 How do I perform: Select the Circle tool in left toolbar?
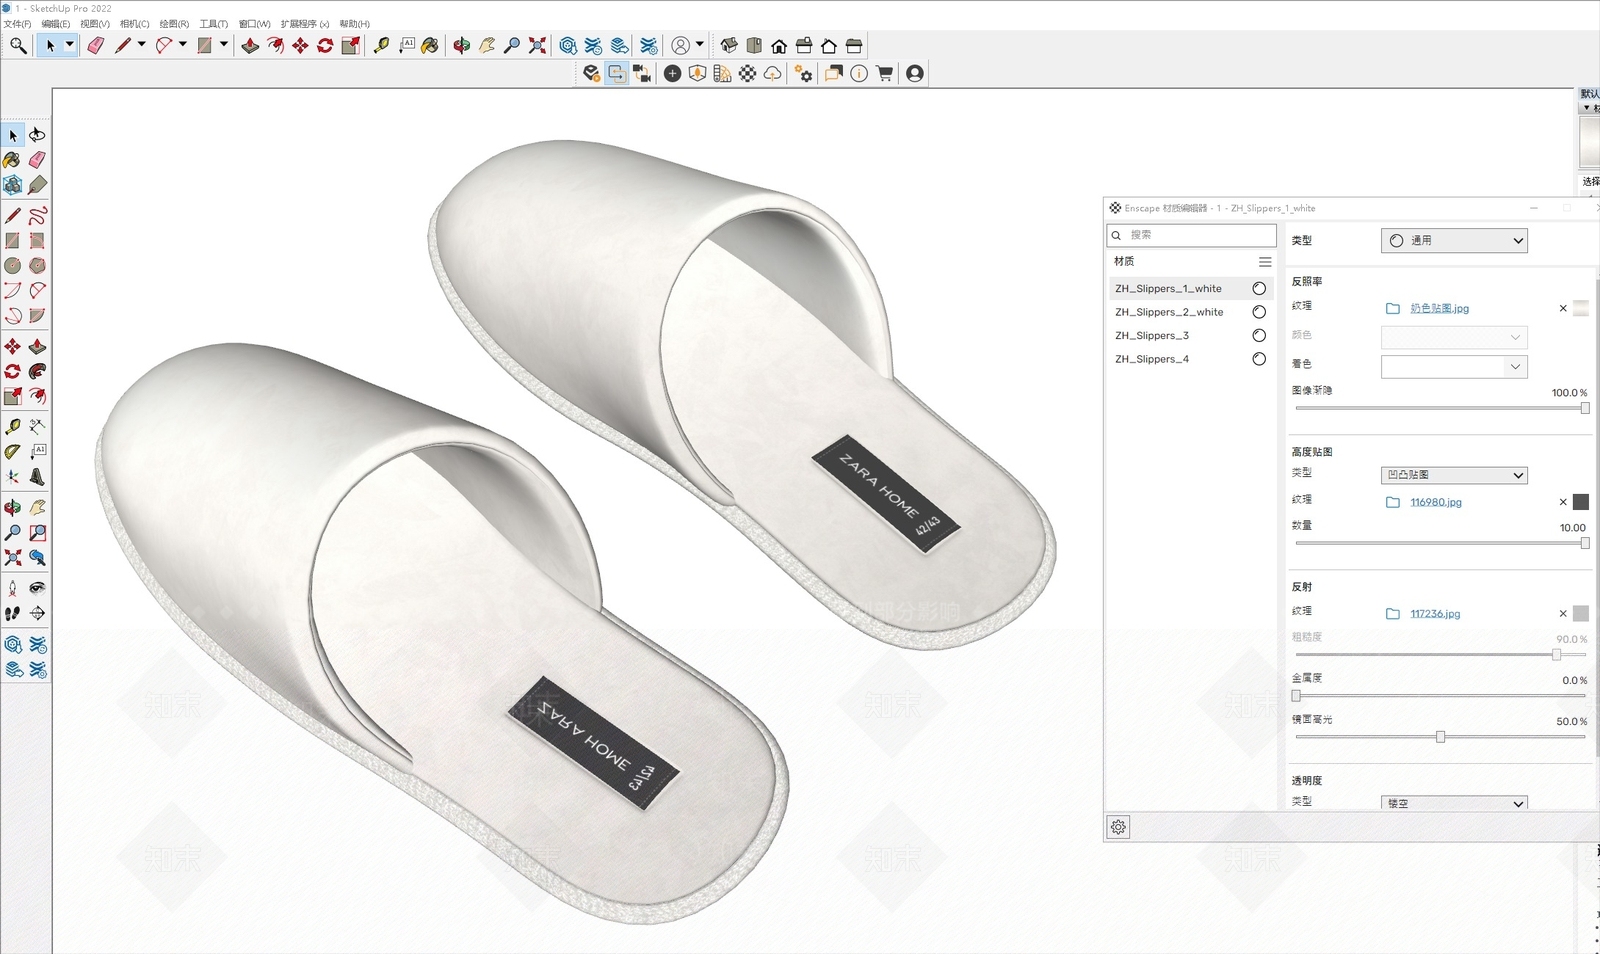pos(12,265)
